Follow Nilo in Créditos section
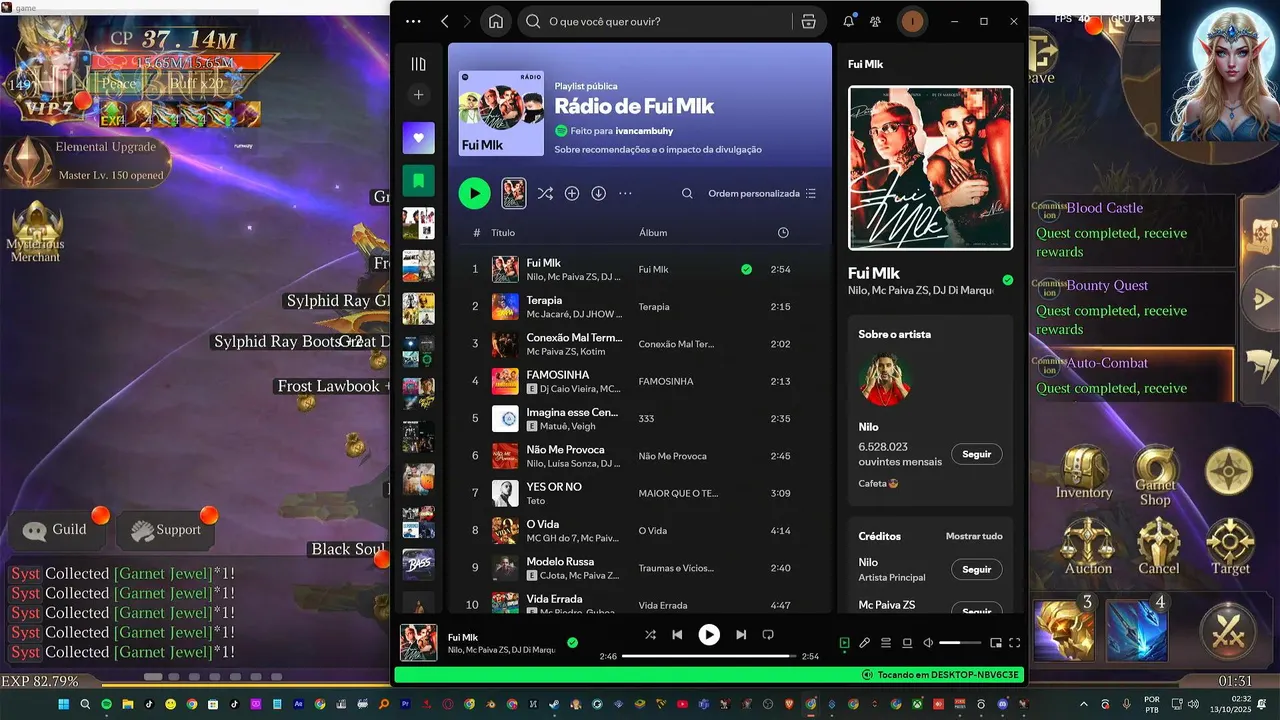The width and height of the screenshot is (1280, 720). (x=976, y=569)
